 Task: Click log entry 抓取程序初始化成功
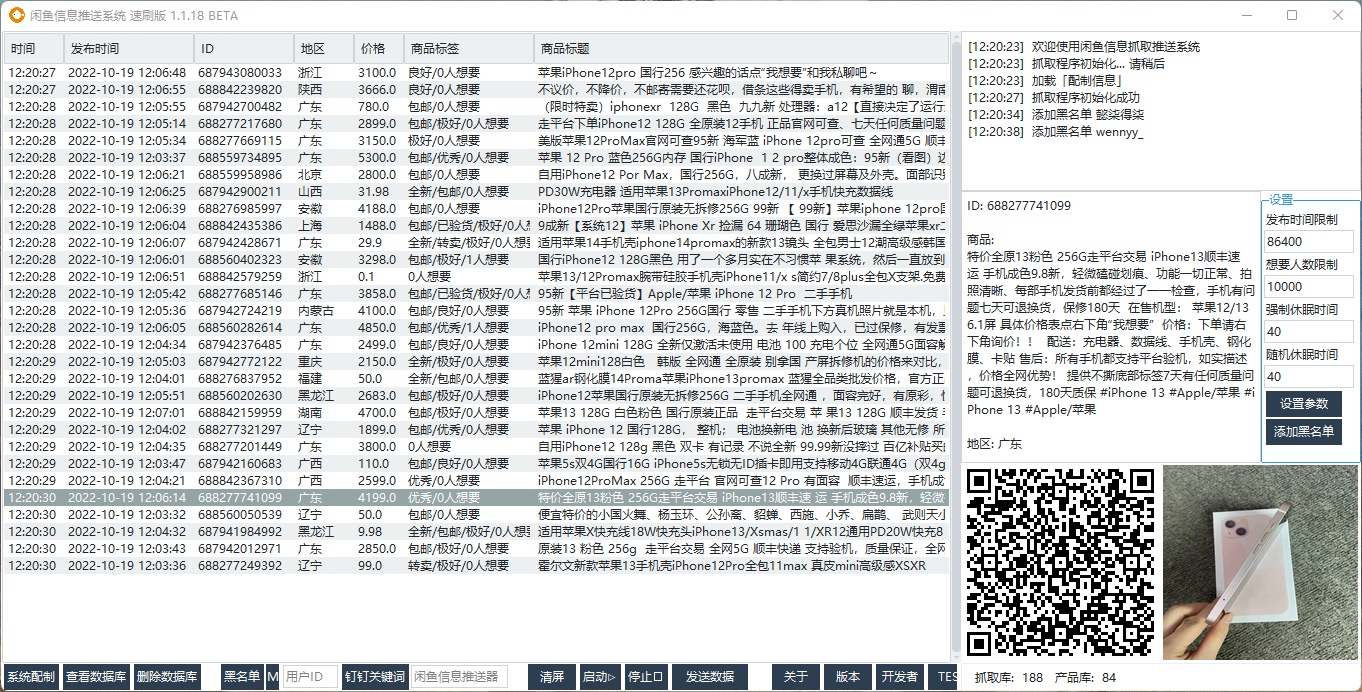[x=1053, y=98]
